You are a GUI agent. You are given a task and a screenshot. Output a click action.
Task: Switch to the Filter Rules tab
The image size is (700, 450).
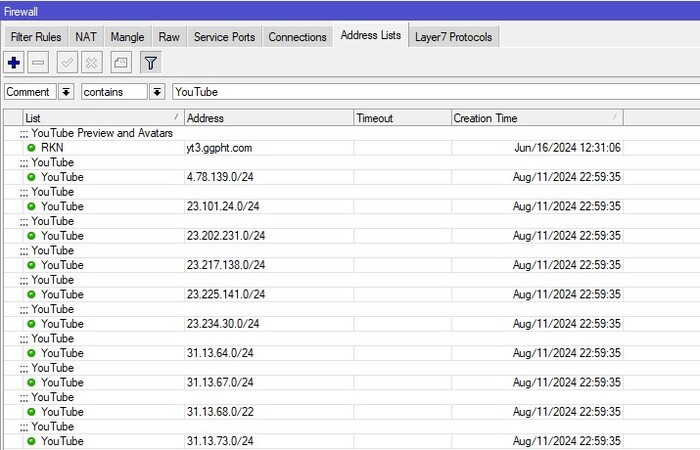tap(35, 37)
